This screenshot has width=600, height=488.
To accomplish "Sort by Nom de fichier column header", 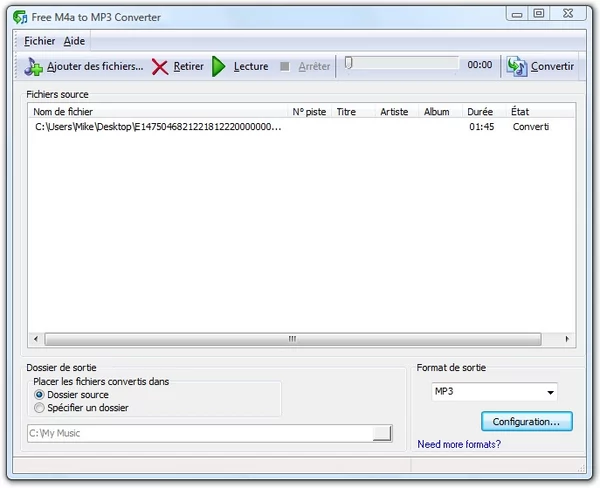I will (158, 112).
